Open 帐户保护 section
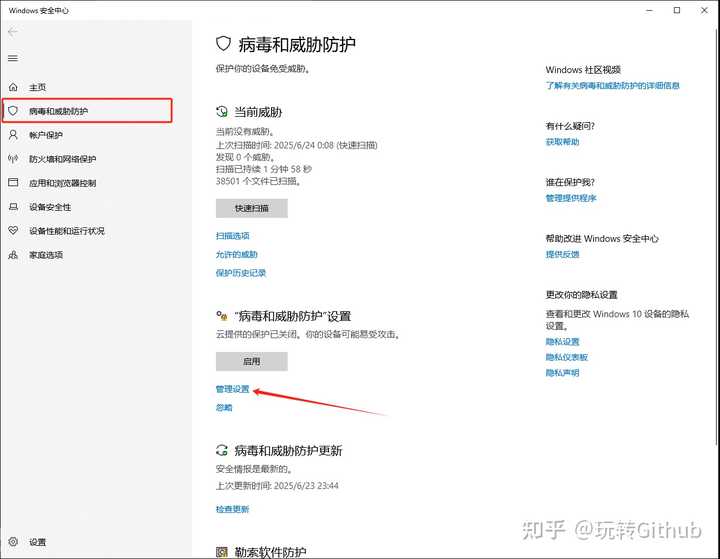This screenshot has height=559, width=720. click(45, 135)
